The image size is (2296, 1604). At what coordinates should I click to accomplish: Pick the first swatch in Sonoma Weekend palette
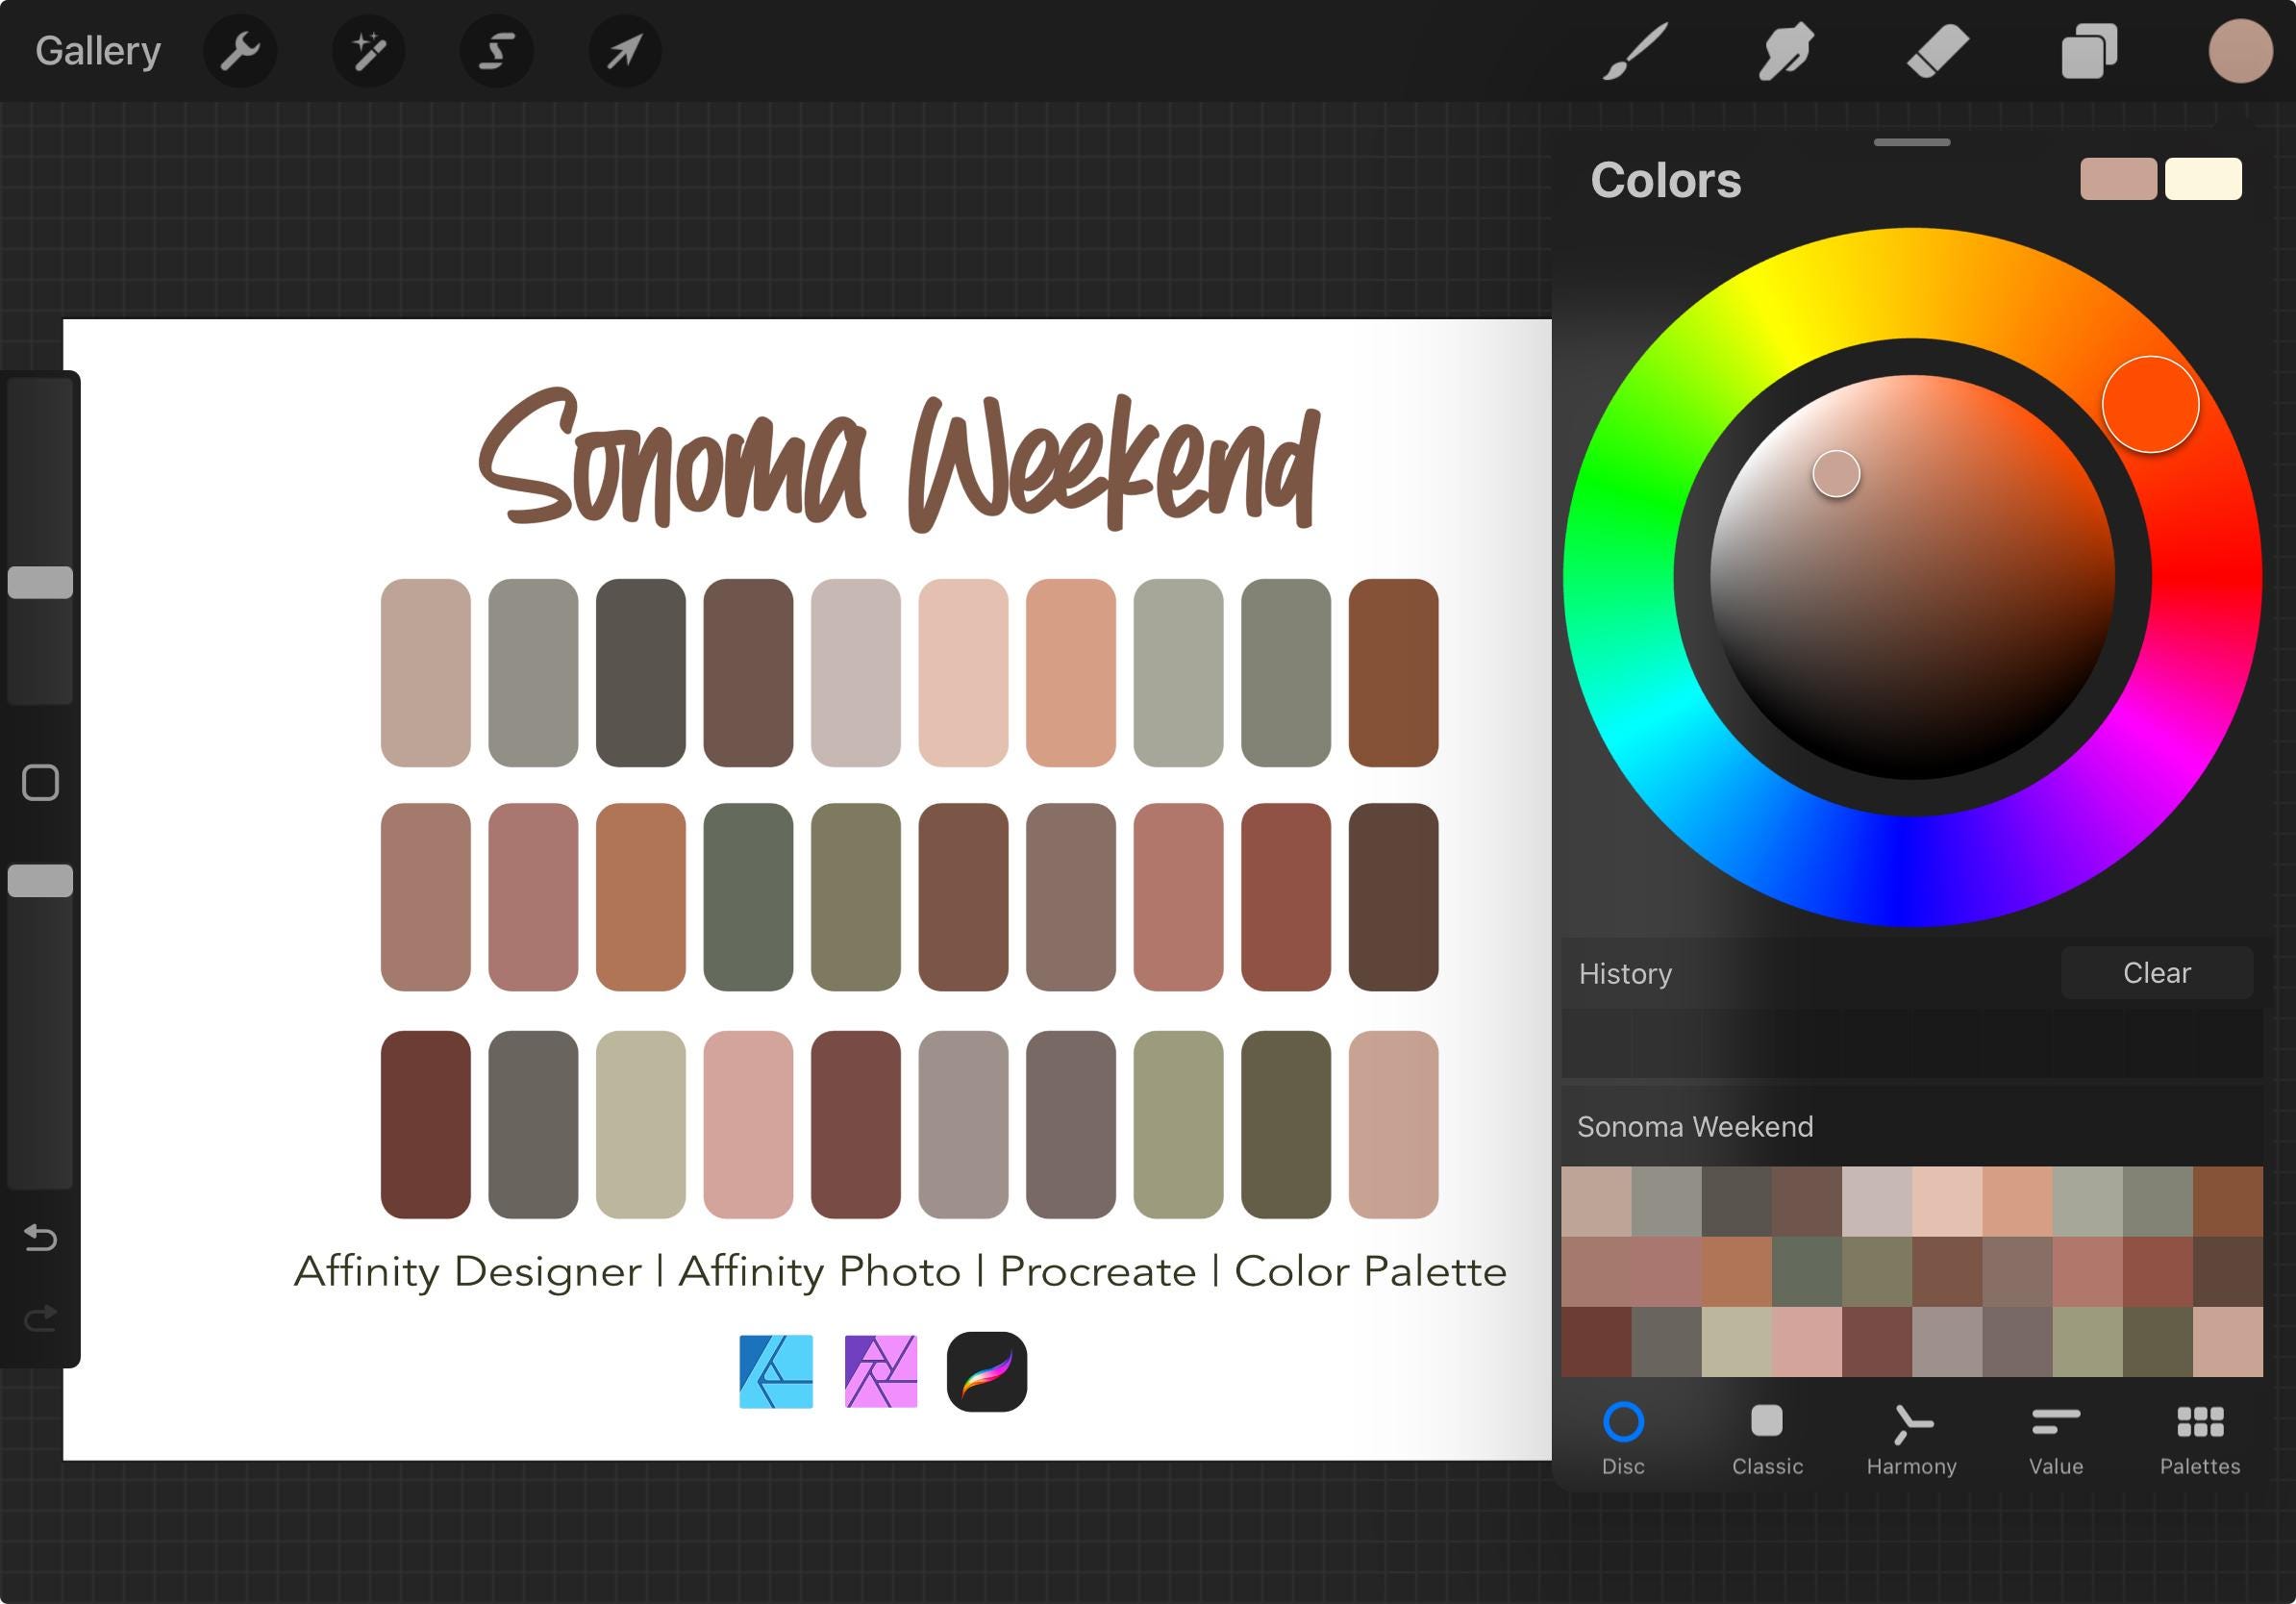point(1596,1201)
